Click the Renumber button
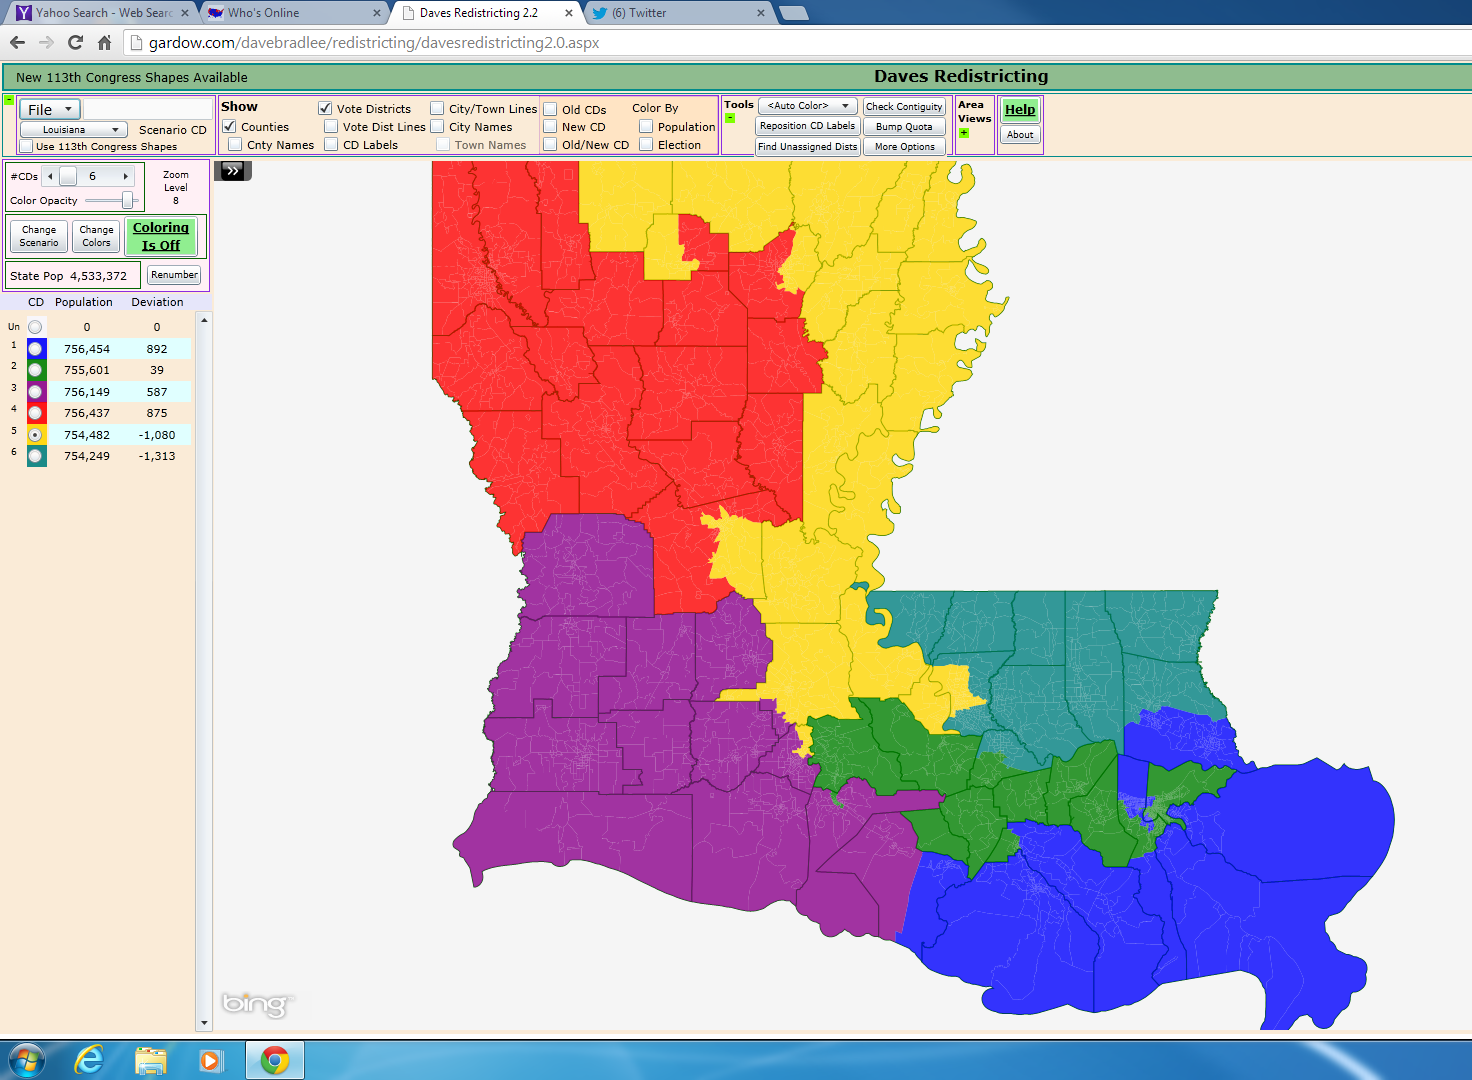The height and width of the screenshot is (1080, 1472). (174, 275)
